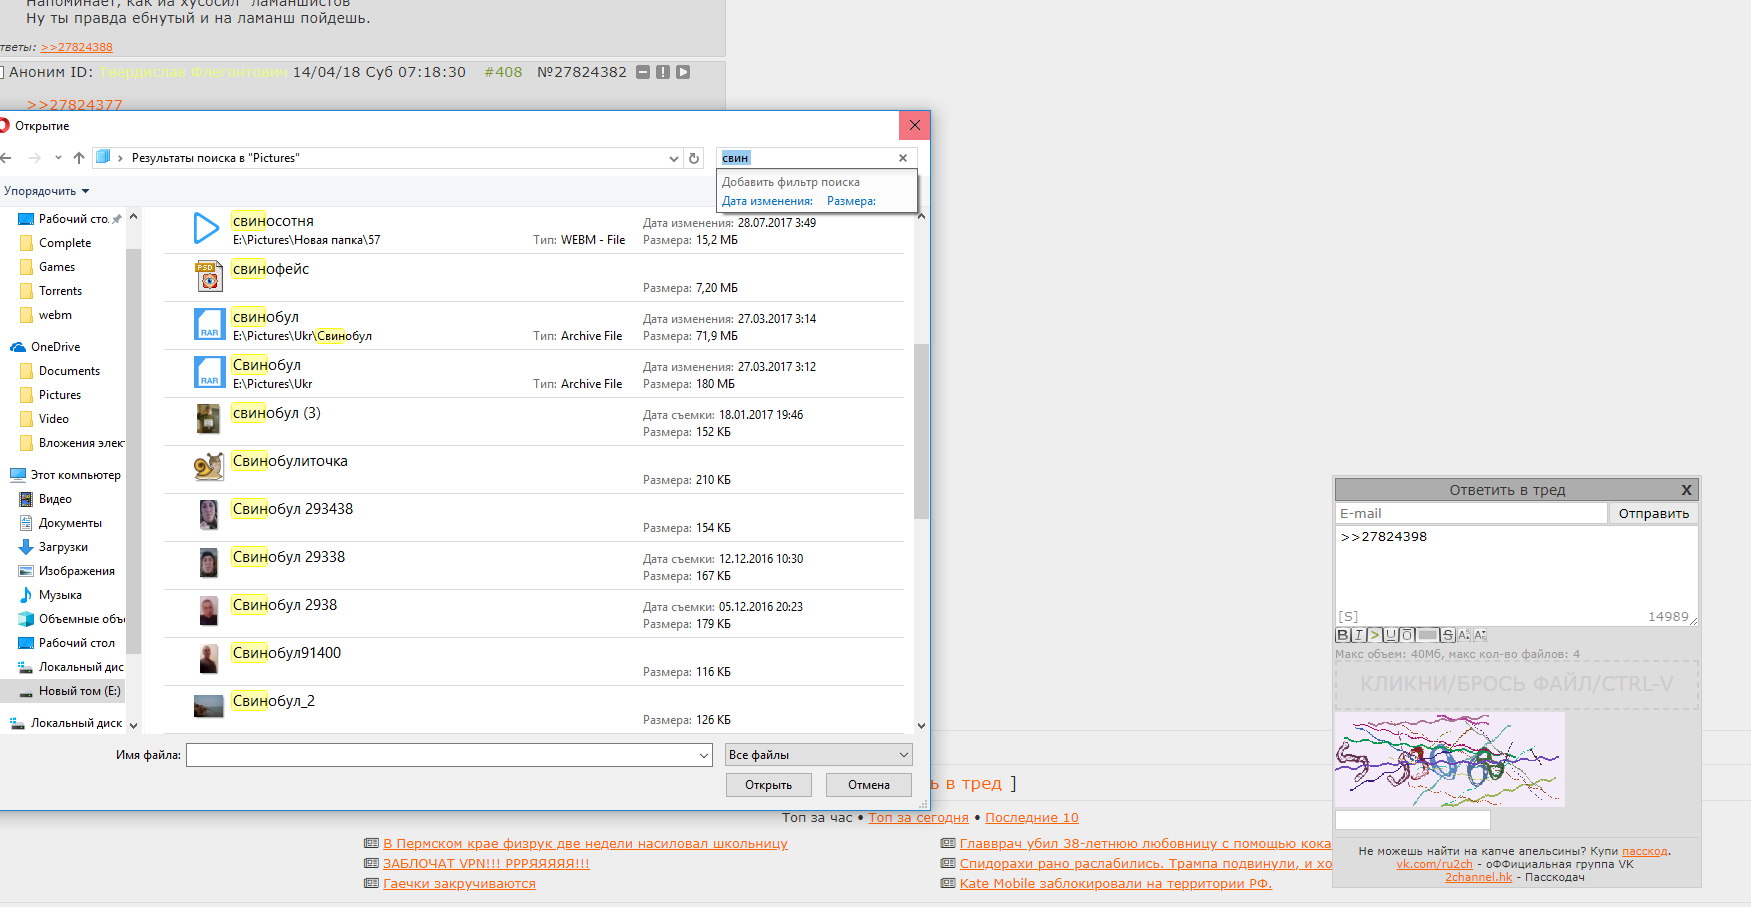Apply strikethrough formatting in reply form

(x=1447, y=635)
